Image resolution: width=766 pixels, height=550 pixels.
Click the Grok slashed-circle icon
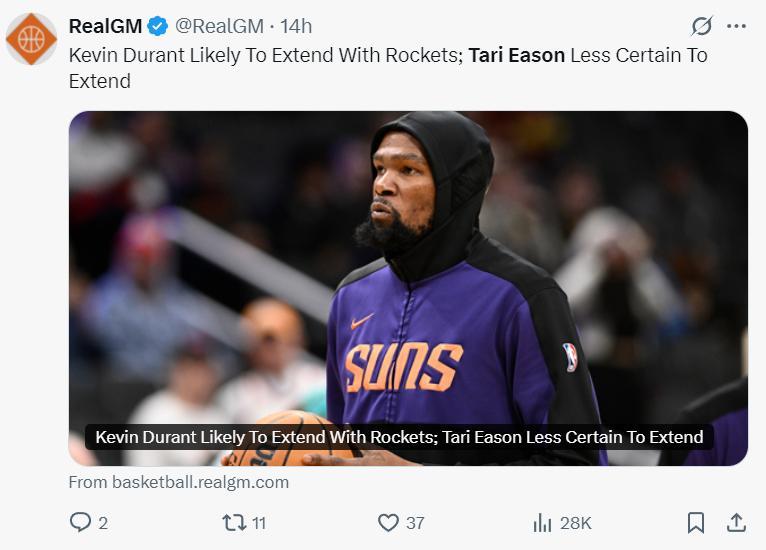tap(702, 26)
